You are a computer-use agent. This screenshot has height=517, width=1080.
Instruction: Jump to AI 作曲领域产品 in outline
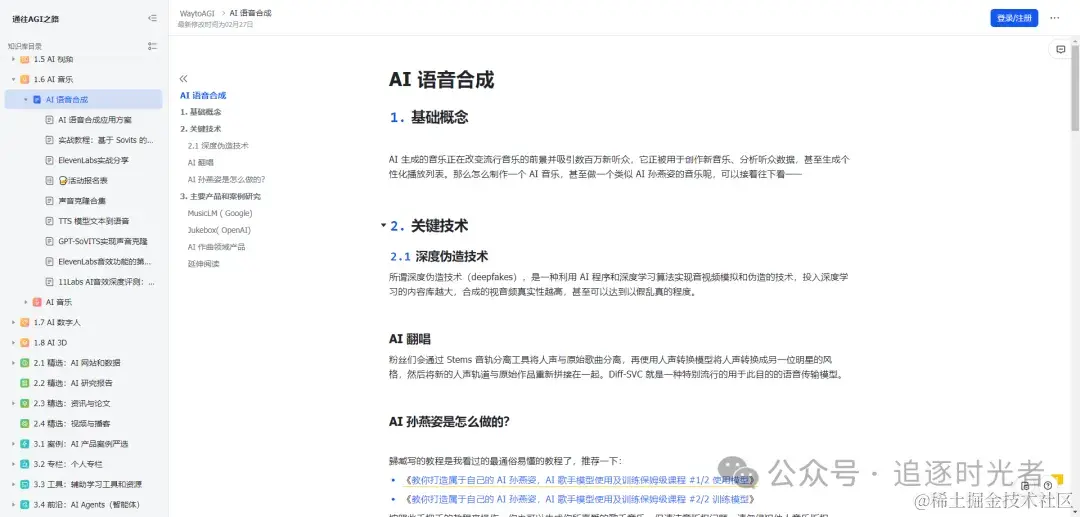(216, 246)
